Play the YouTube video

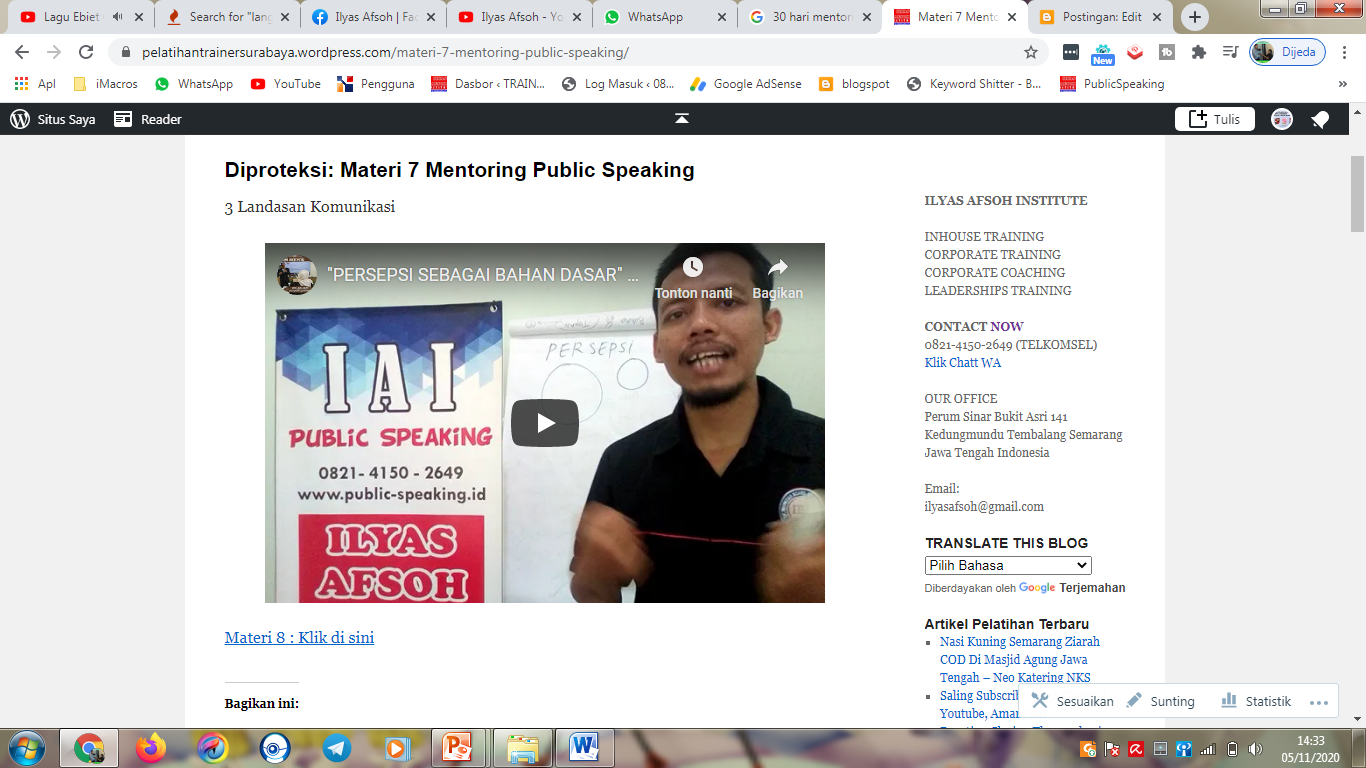pos(545,423)
